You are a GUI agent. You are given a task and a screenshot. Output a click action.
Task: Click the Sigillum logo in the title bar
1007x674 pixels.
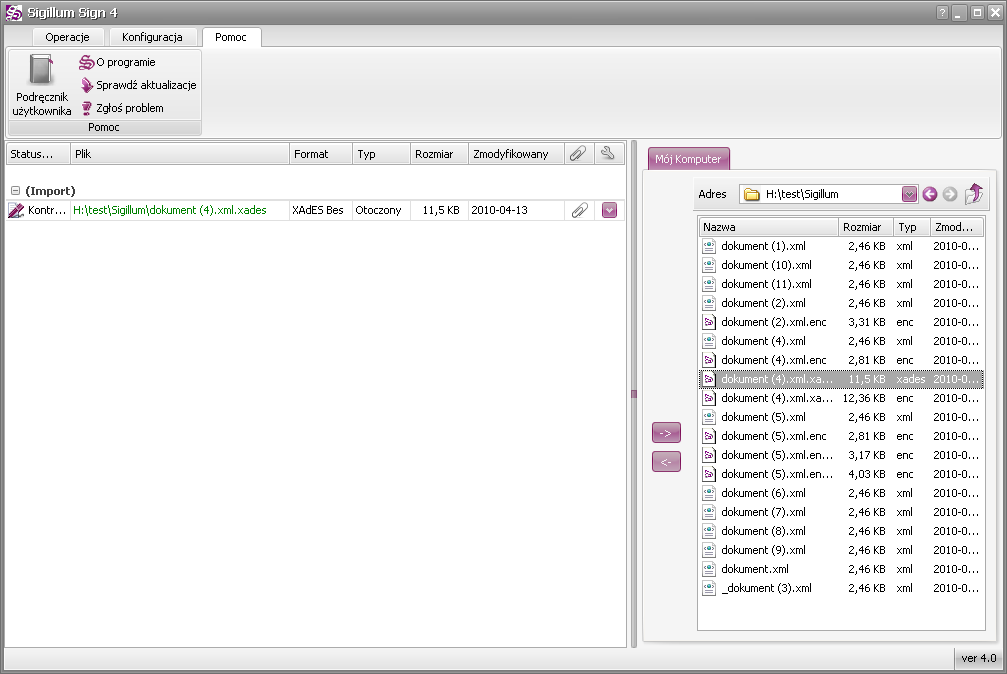coord(13,13)
